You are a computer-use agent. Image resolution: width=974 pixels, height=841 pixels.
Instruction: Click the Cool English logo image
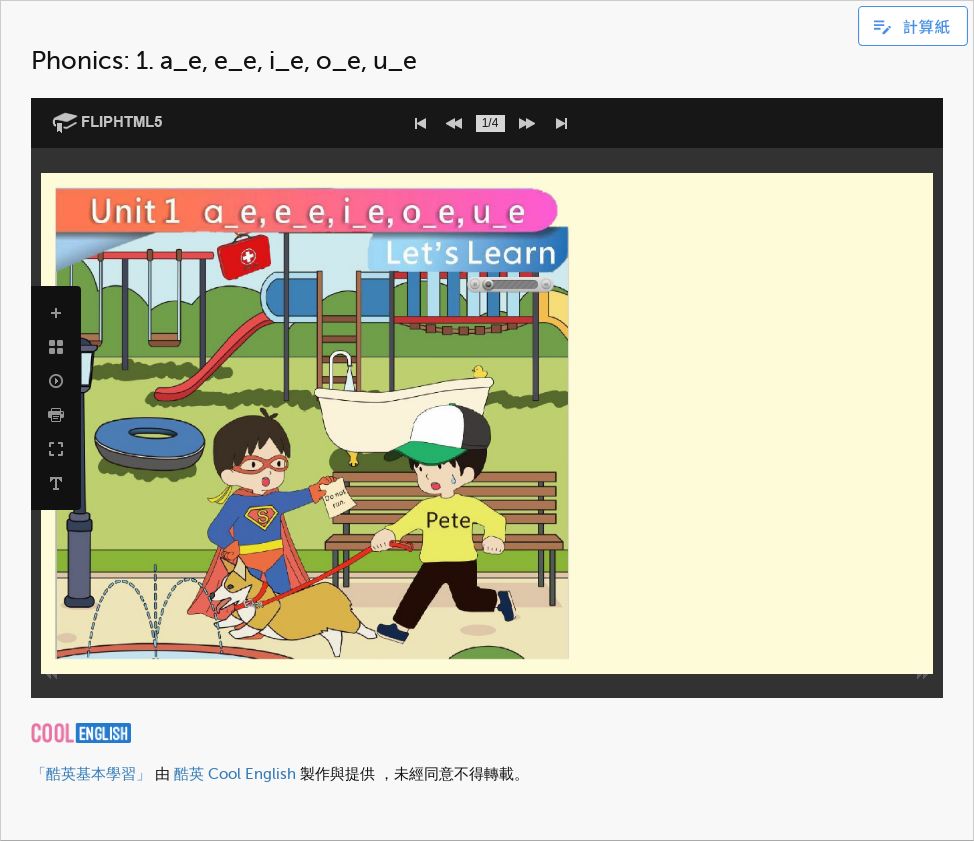click(81, 733)
